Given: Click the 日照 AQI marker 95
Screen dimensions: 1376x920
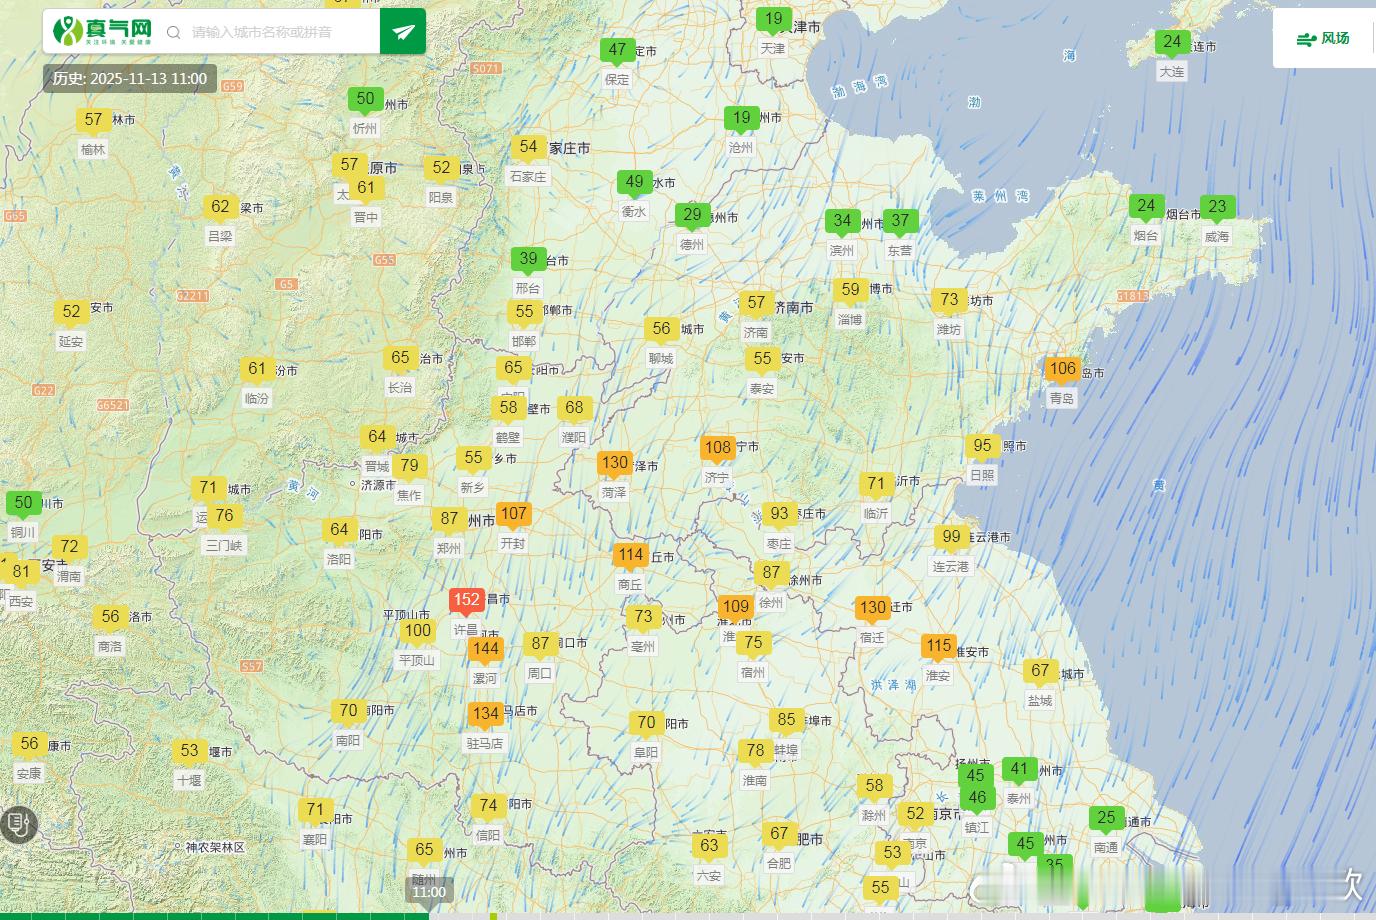Looking at the screenshot, I should click(983, 445).
